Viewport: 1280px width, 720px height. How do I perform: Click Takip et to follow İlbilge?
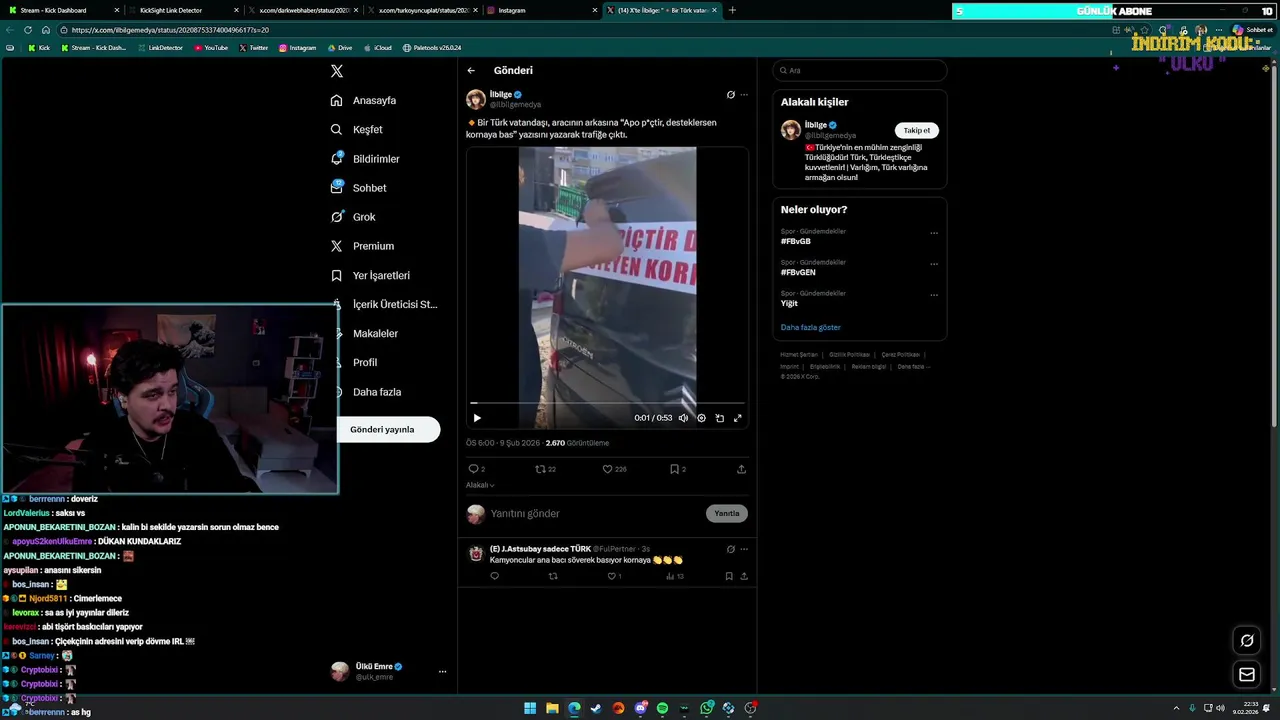pos(916,130)
